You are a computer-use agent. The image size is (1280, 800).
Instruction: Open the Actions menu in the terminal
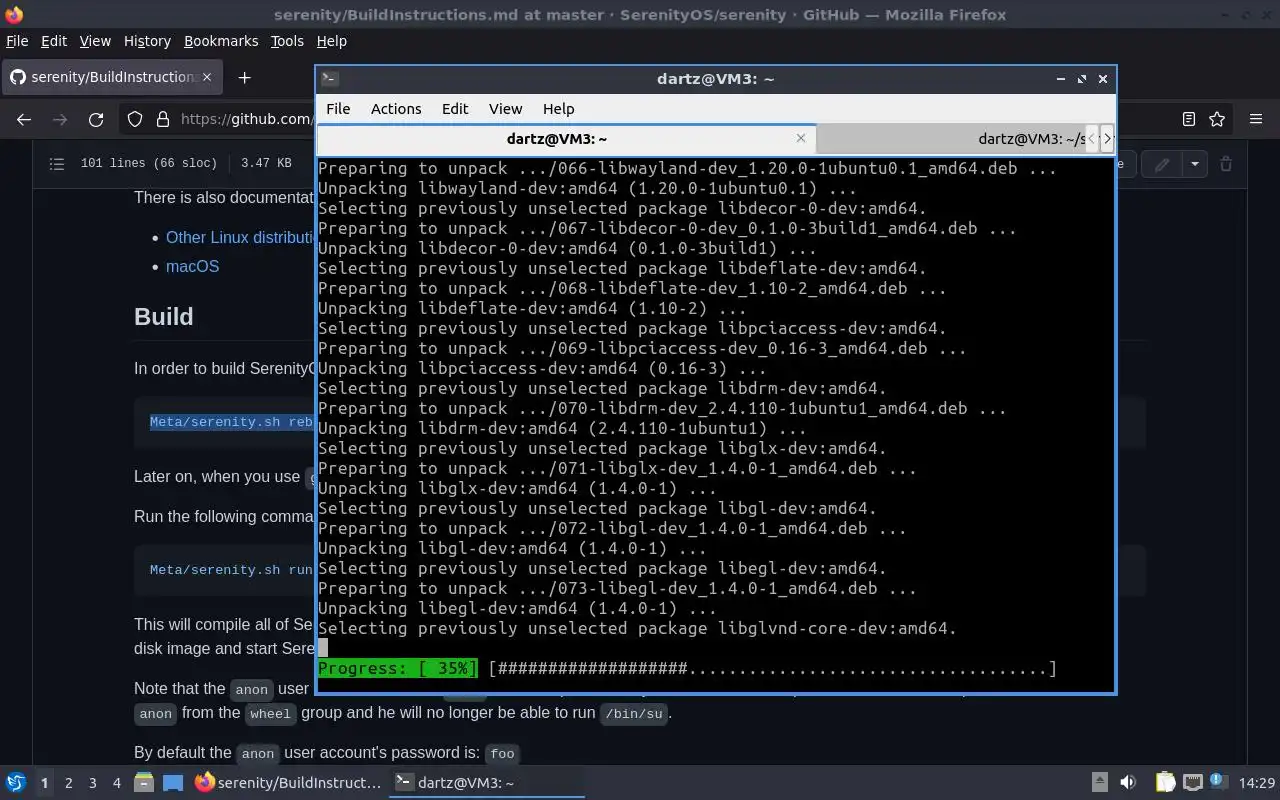coord(396,108)
